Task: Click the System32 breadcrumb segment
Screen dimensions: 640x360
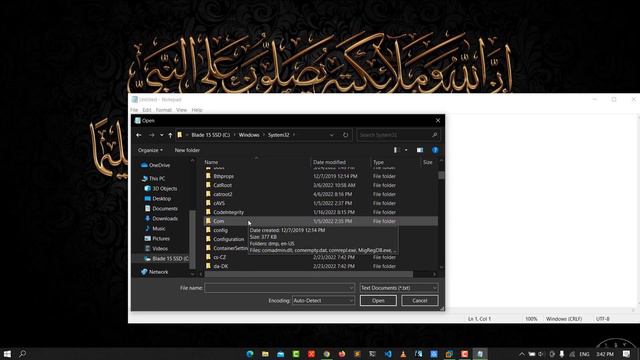Action: click(278, 135)
